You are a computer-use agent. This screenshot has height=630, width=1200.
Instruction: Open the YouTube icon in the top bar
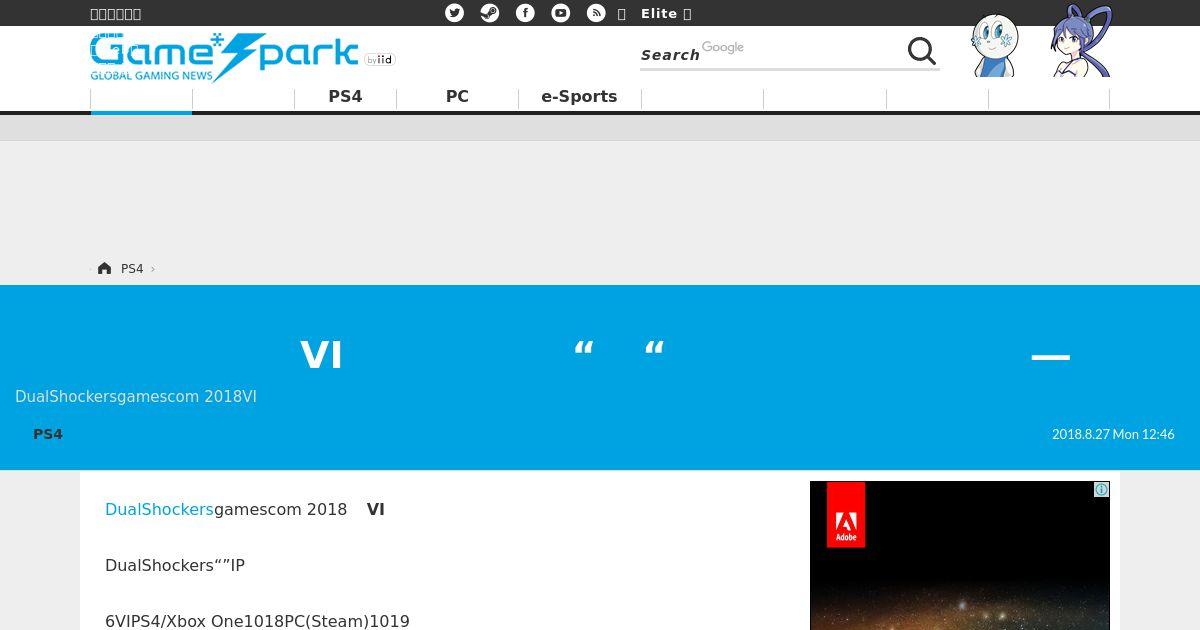pyautogui.click(x=561, y=13)
